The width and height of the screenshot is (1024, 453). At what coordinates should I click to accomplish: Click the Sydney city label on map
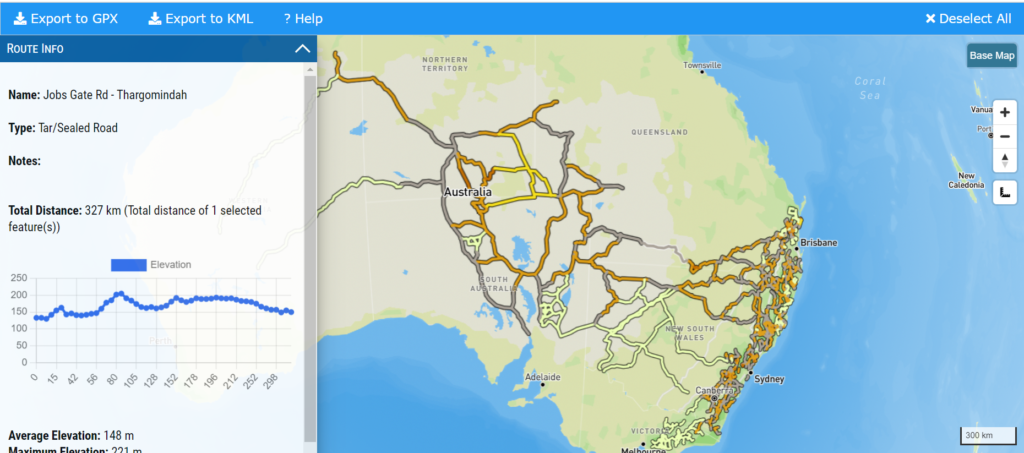769,379
